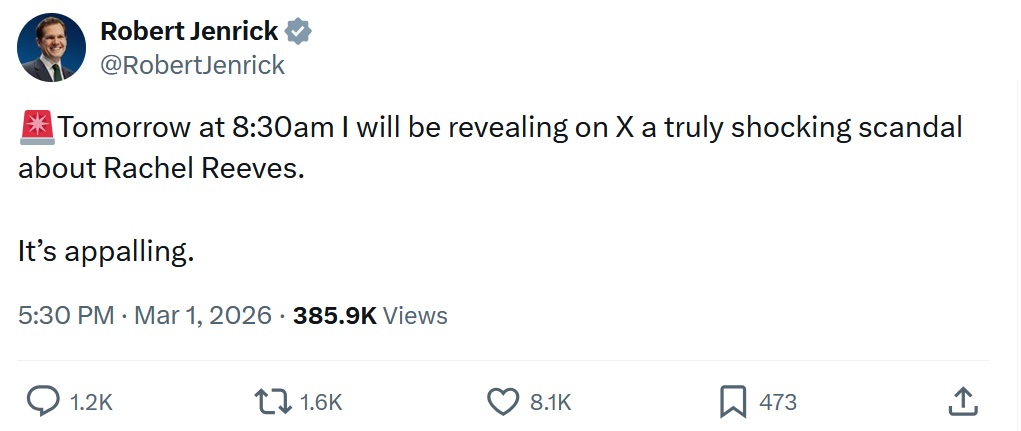The image size is (1021, 431).
Task: Click the 5:30 PM timestamp
Action: click(66, 316)
